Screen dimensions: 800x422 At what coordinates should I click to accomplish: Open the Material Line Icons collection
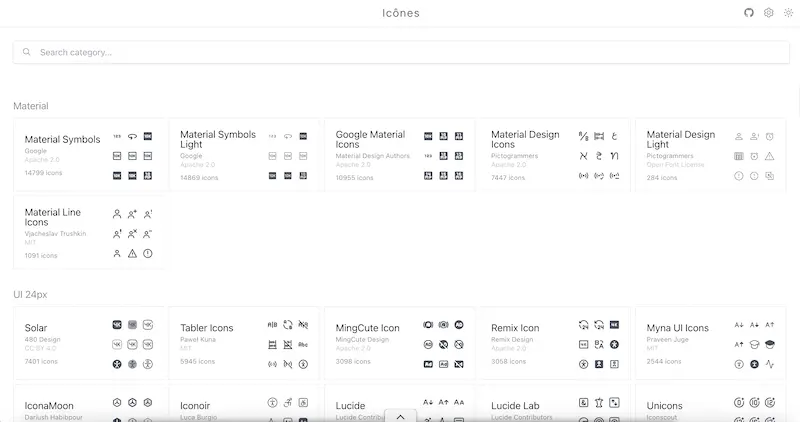pos(89,233)
